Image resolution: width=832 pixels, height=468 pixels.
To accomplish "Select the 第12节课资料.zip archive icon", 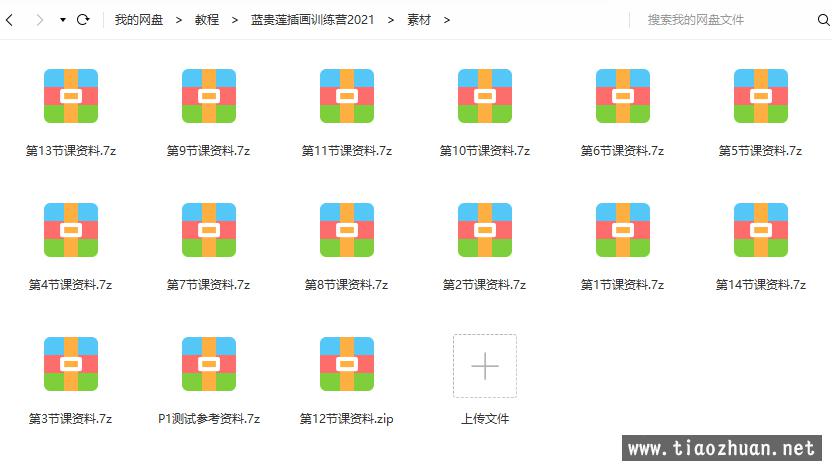I will (x=347, y=364).
